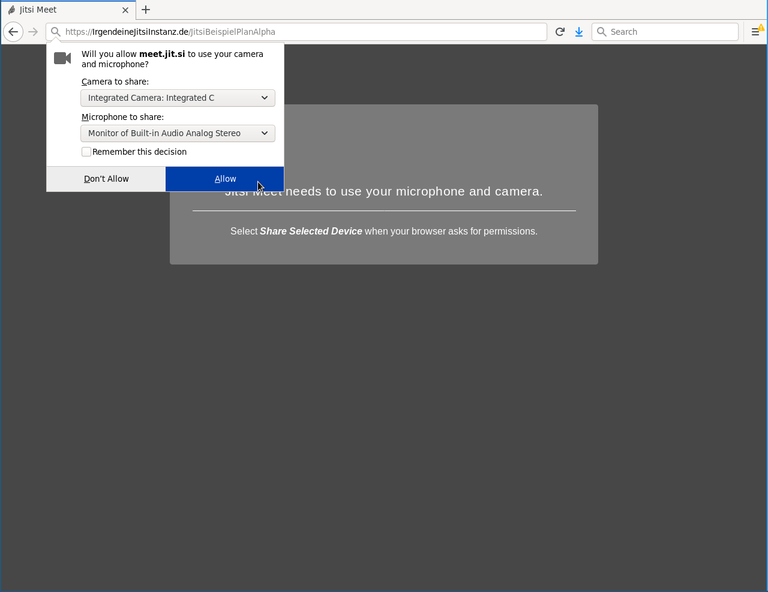Screen dimensions: 768x592
Task: Click the magnifier icon in the address bar
Action: tap(55, 32)
